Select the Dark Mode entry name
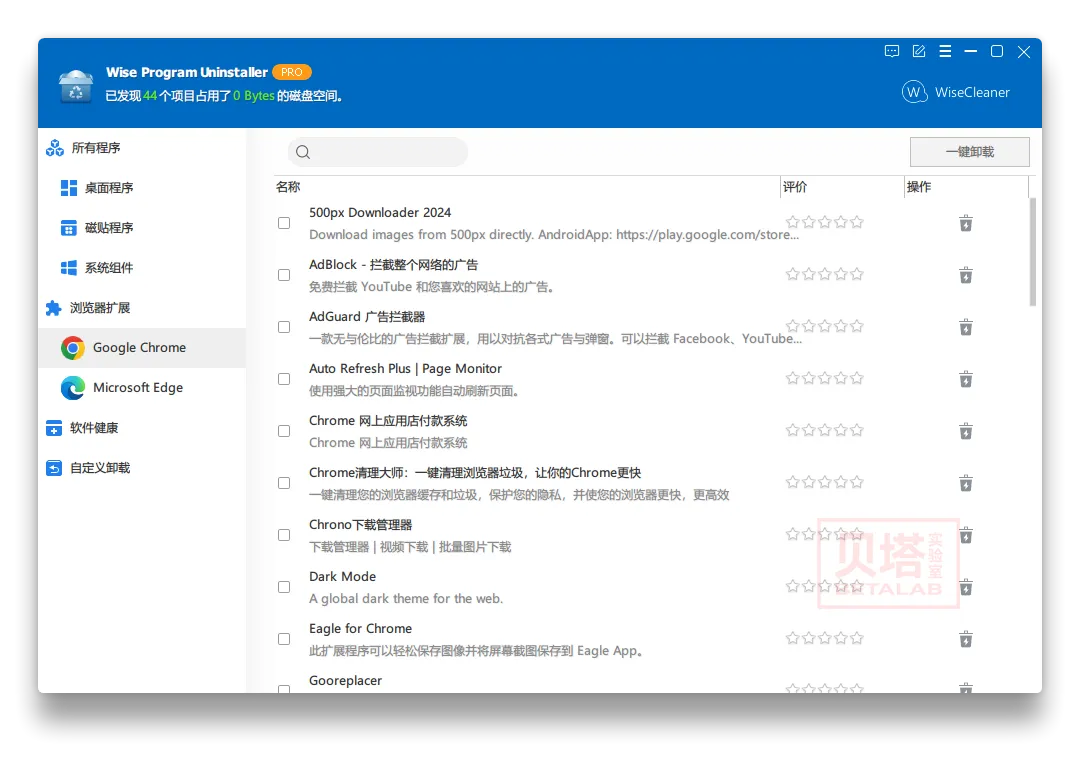Screen dimensions: 1080x759 (342, 576)
